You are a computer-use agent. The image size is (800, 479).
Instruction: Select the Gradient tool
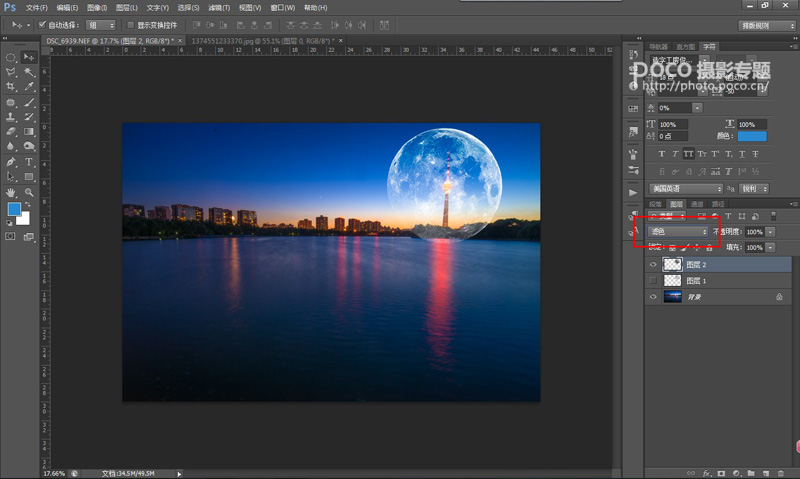coord(29,132)
